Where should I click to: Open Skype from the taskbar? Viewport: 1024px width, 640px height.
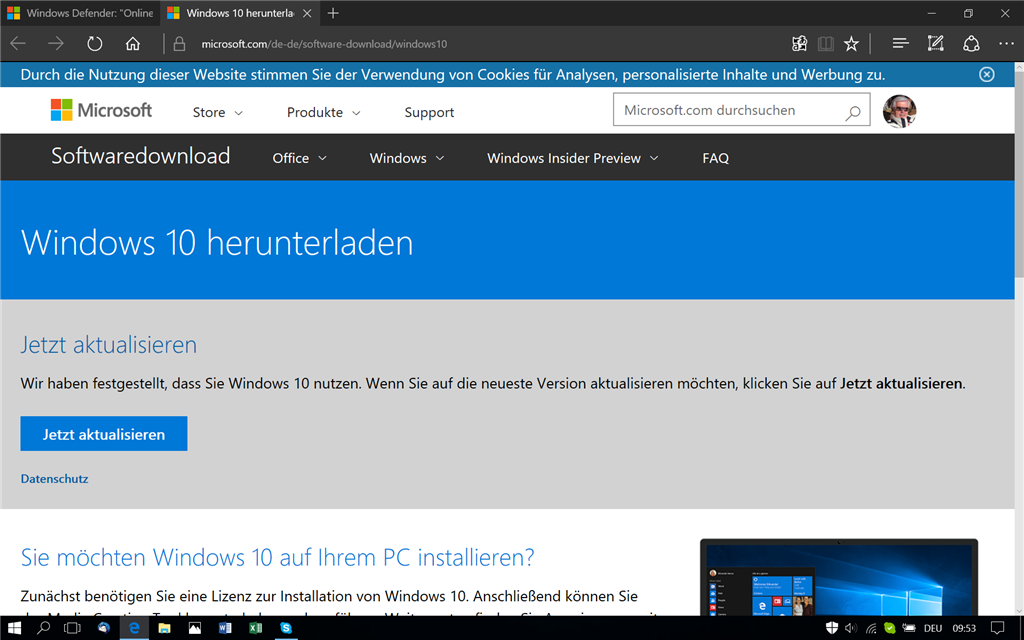[285, 628]
